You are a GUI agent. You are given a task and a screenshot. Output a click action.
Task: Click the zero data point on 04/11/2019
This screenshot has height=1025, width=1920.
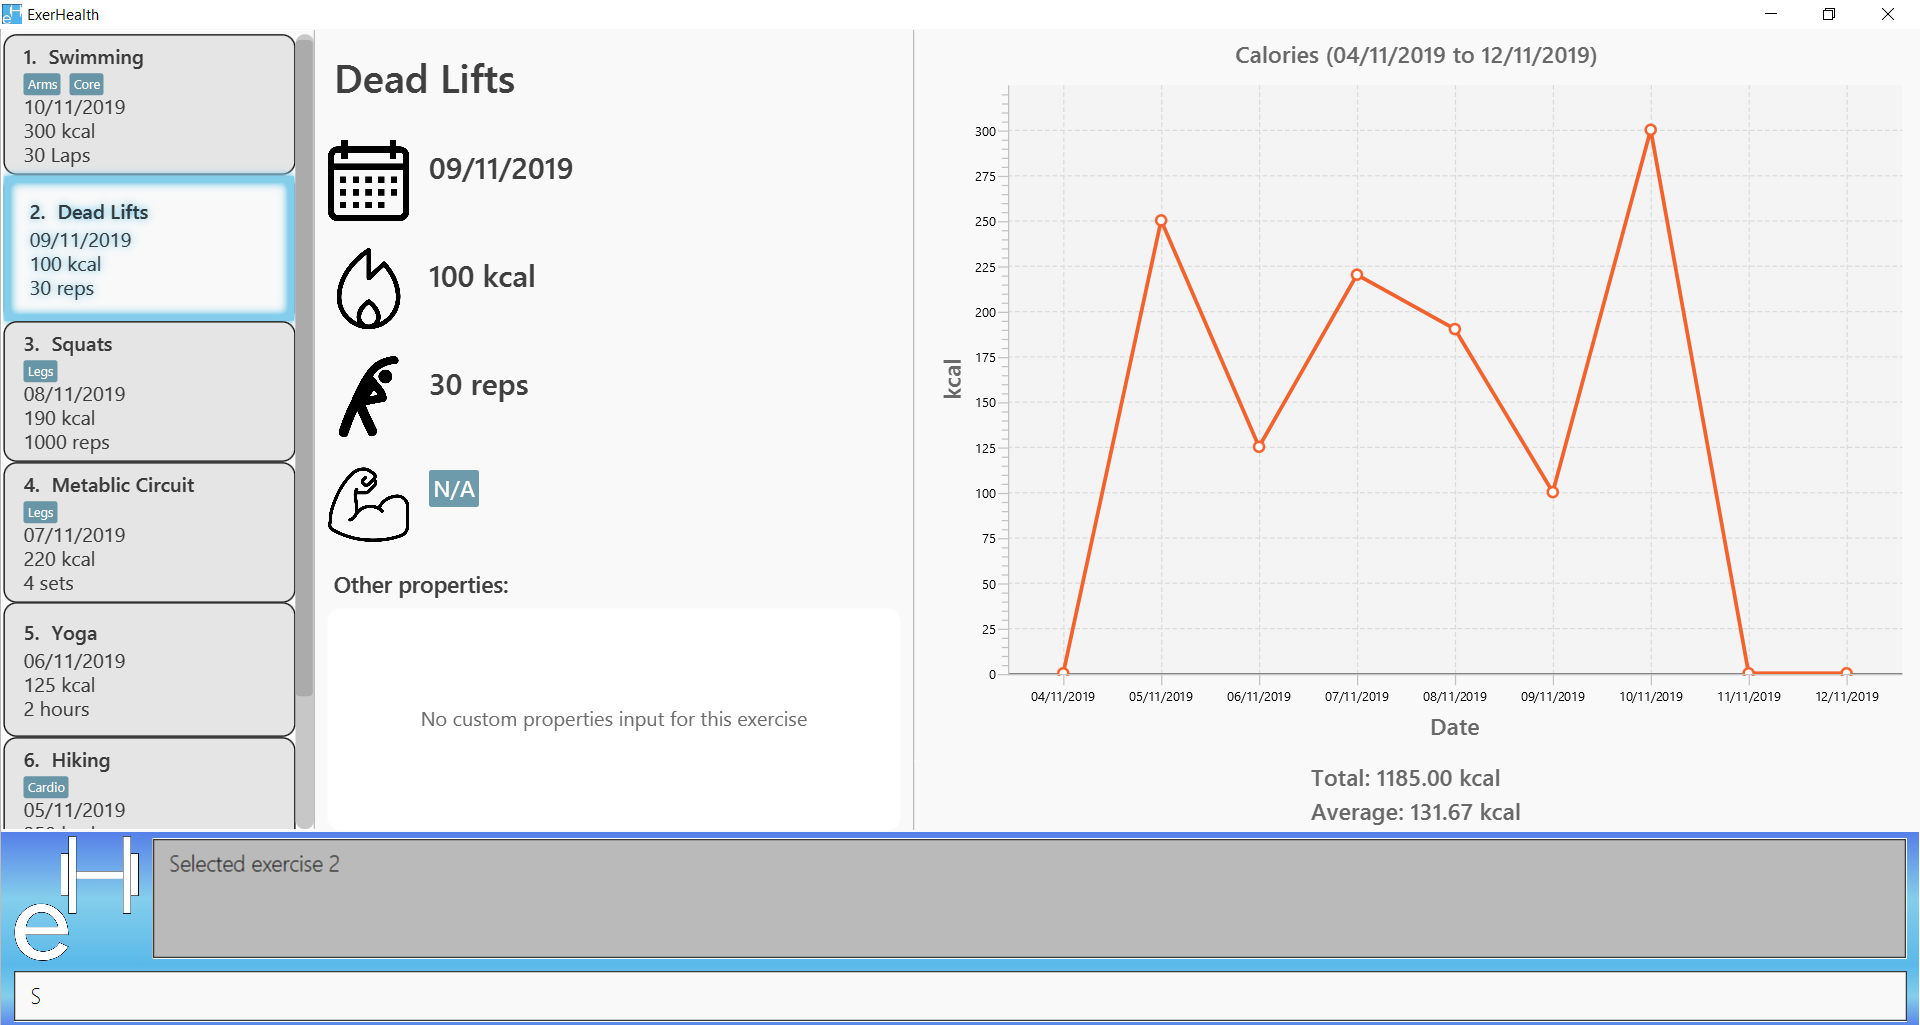(1063, 672)
